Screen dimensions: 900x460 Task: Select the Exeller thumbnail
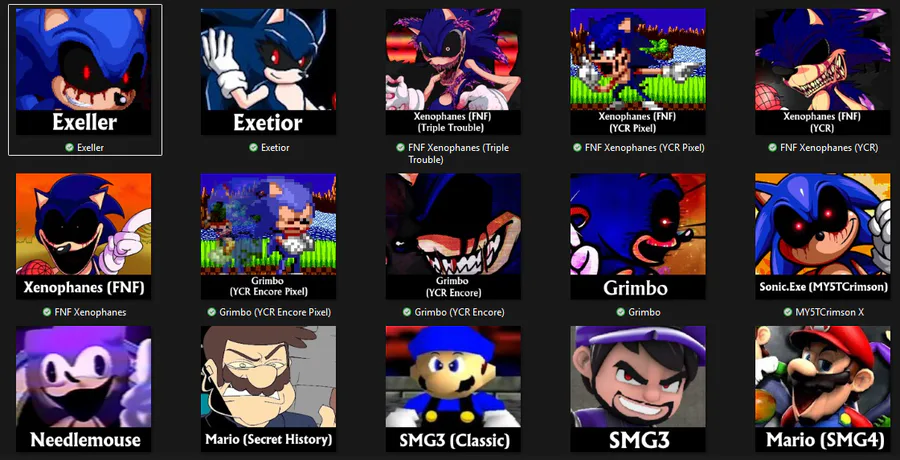84,72
